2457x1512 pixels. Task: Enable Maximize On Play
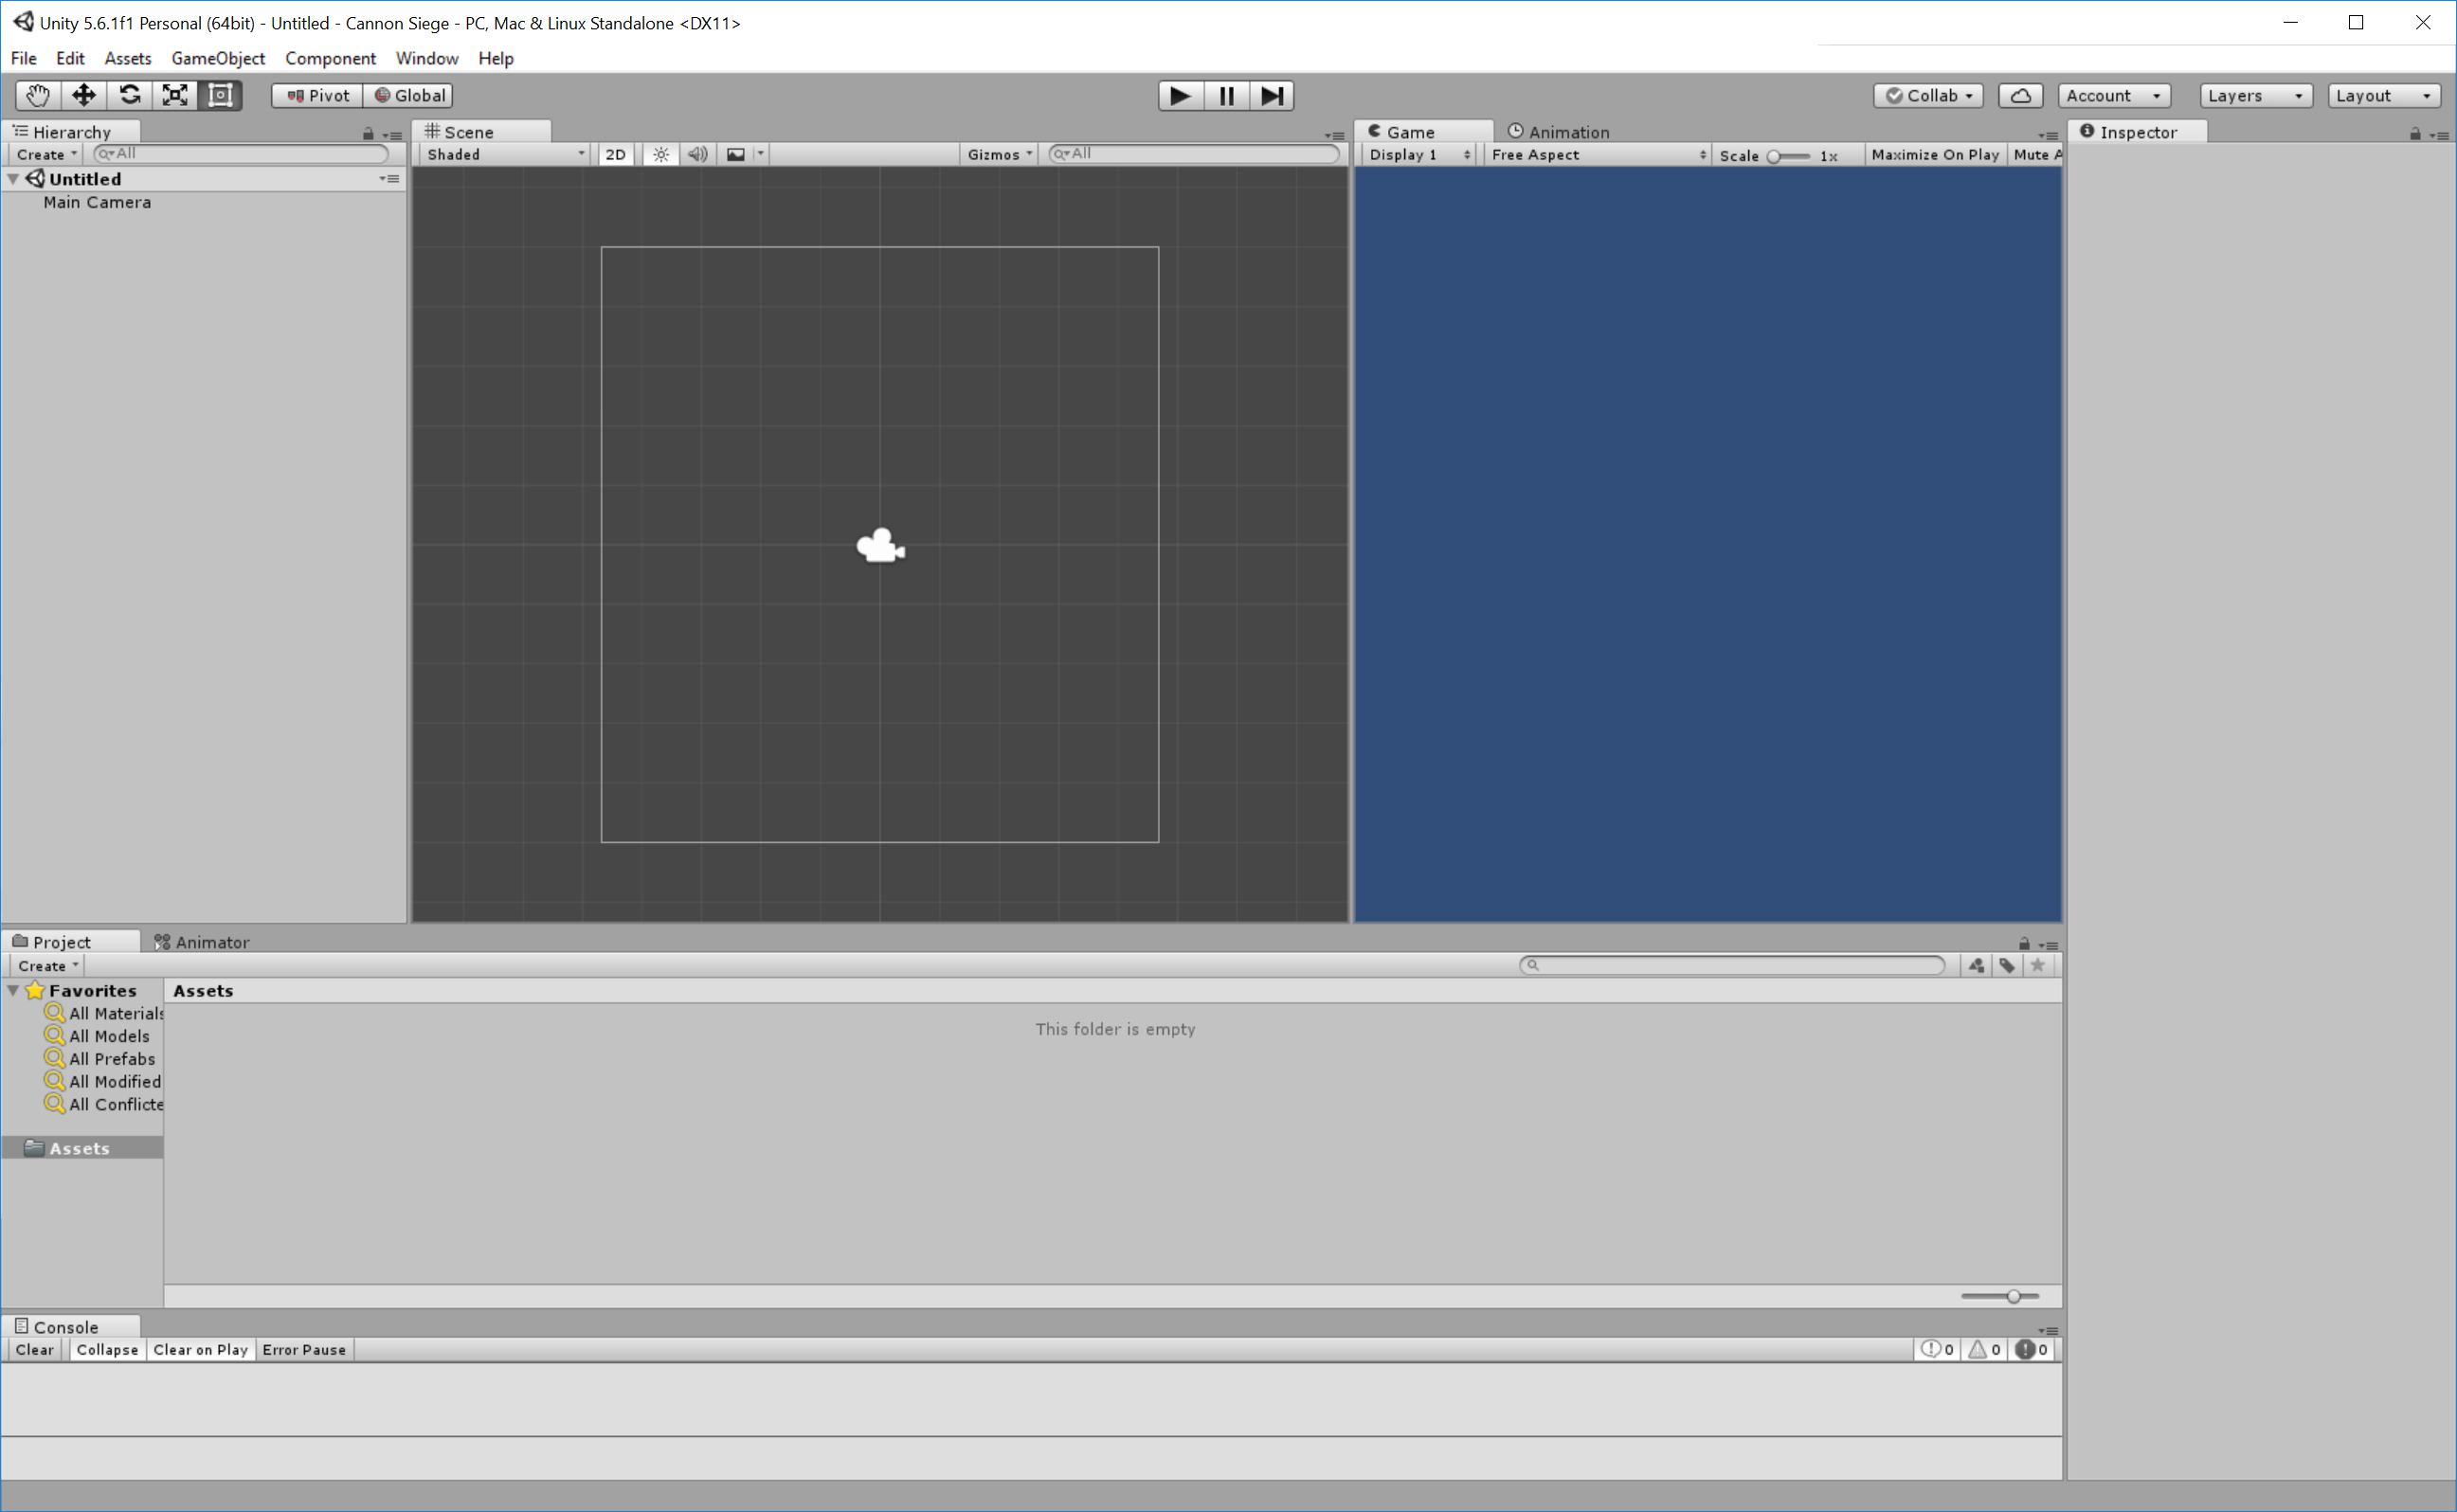1935,155
